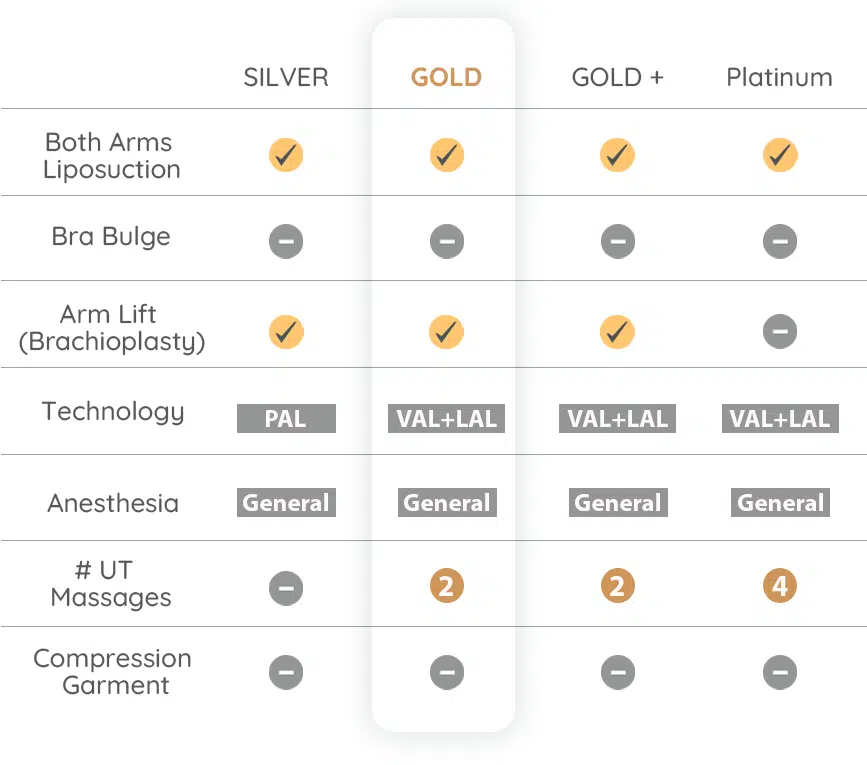Click the Gold checkmark for Arm Lift
Image resolution: width=867 pixels, height=765 pixels.
pos(446,332)
